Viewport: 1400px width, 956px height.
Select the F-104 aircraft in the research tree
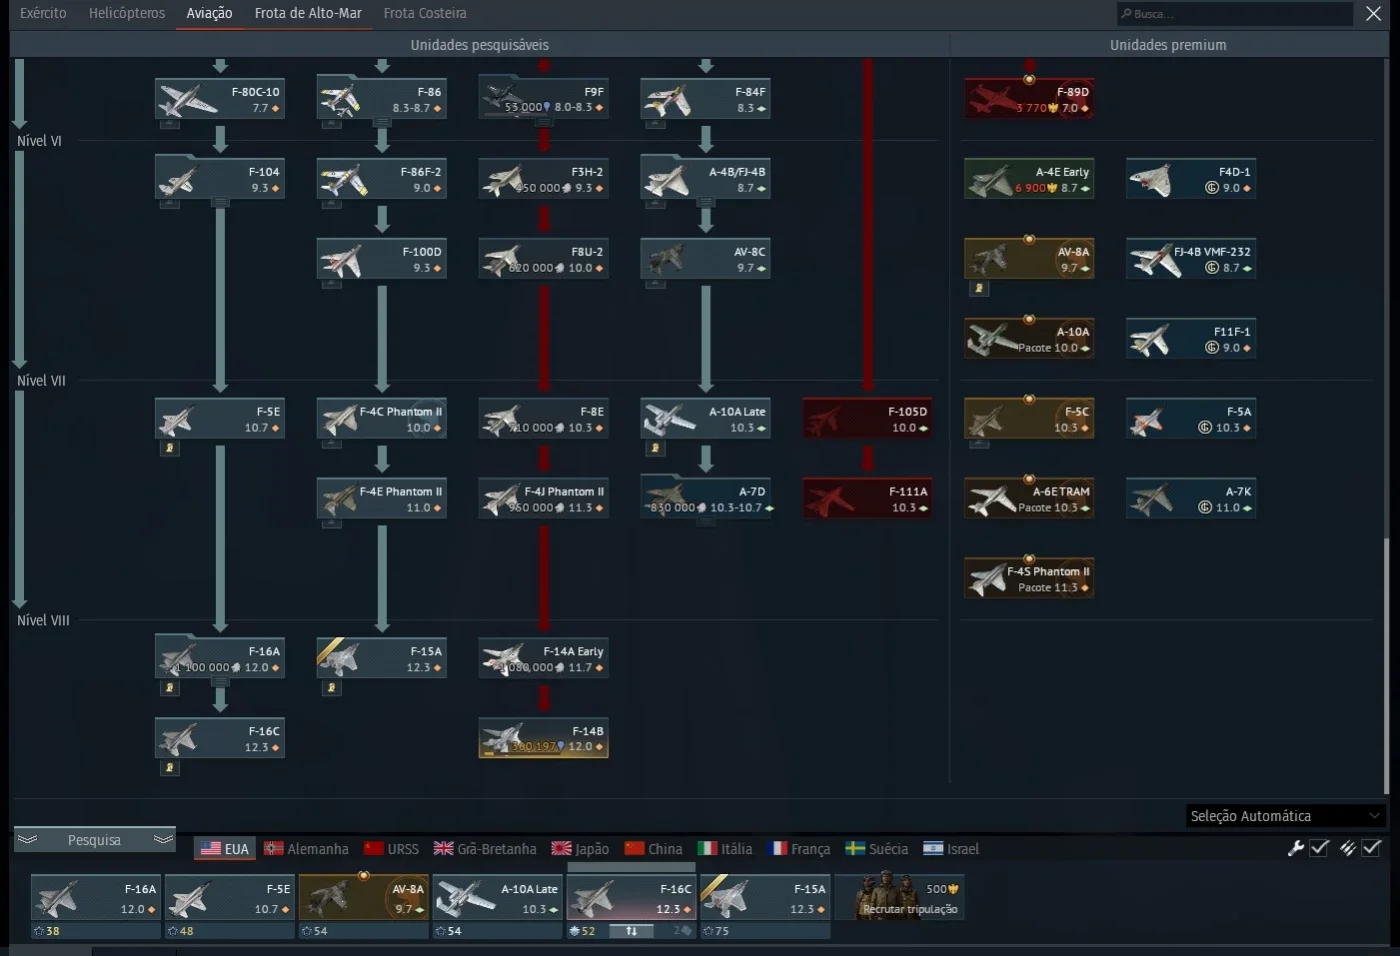[x=220, y=179]
